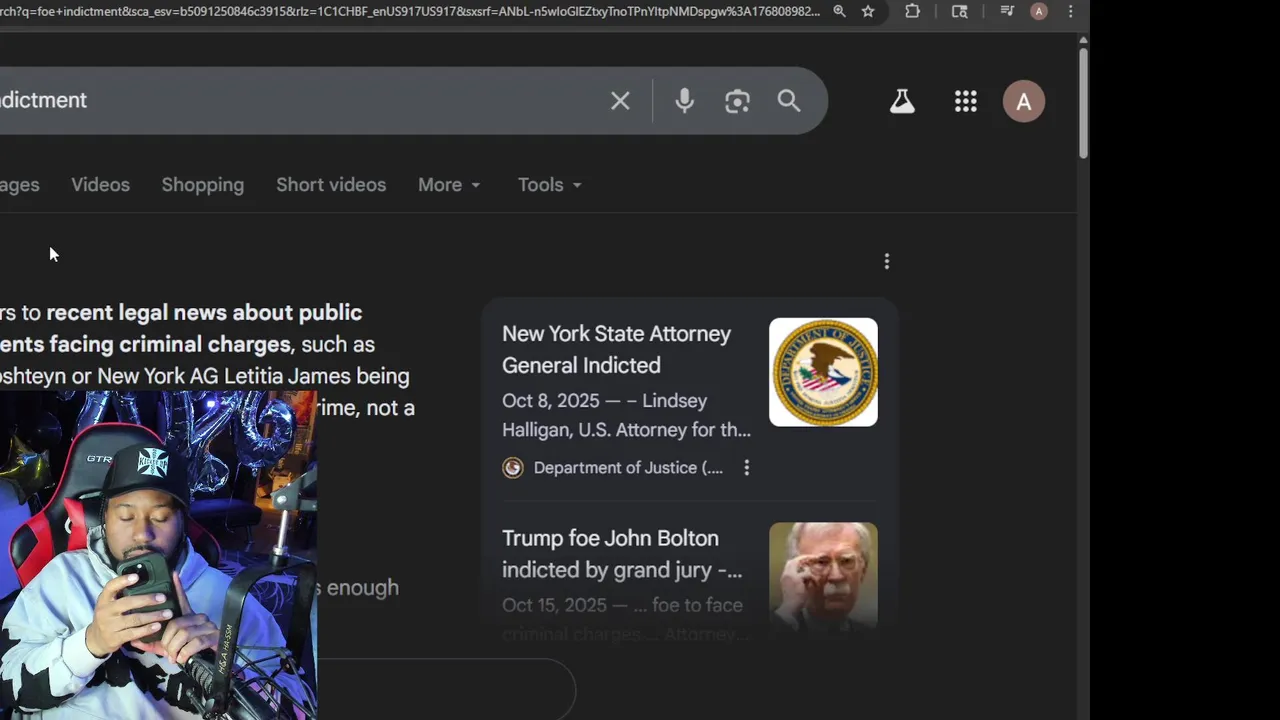Open the tab search icon in toolbar
This screenshot has height=720, width=1280.
pyautogui.click(x=959, y=11)
